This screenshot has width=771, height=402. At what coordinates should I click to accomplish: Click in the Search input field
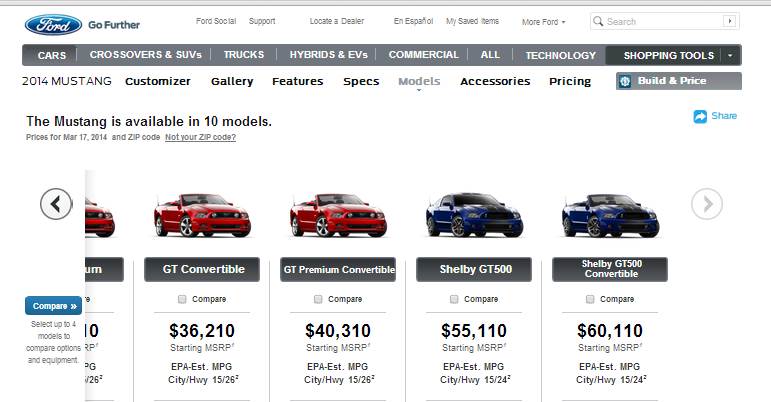coord(664,21)
